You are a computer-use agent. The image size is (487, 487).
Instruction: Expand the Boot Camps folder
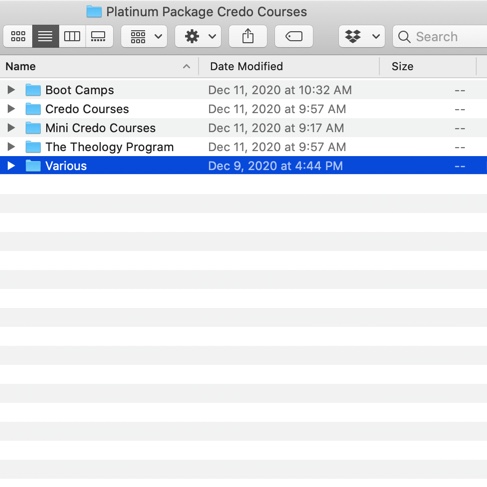[x=11, y=90]
